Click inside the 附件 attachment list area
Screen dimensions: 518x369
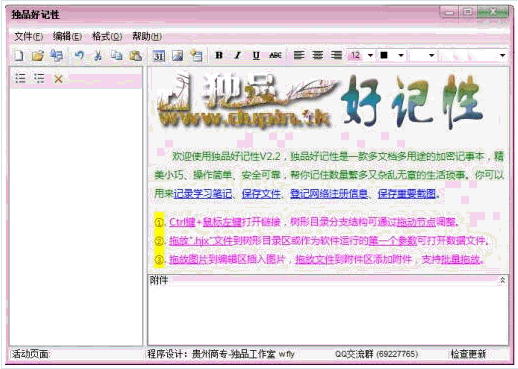point(328,315)
